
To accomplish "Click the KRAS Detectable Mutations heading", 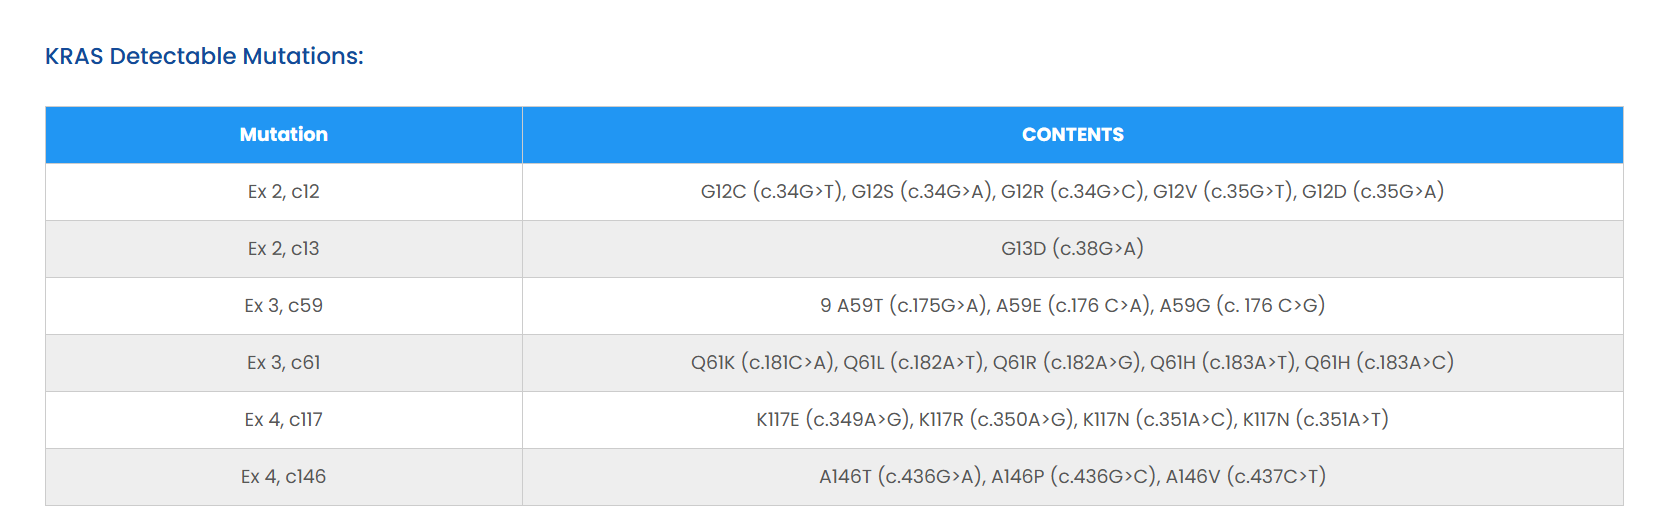I will (x=204, y=56).
